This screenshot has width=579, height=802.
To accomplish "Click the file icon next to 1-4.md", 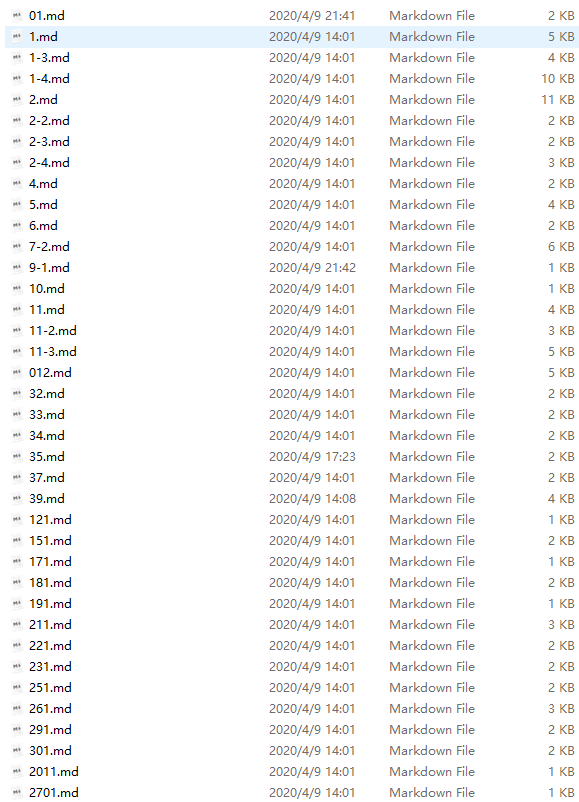I will 17,79.
